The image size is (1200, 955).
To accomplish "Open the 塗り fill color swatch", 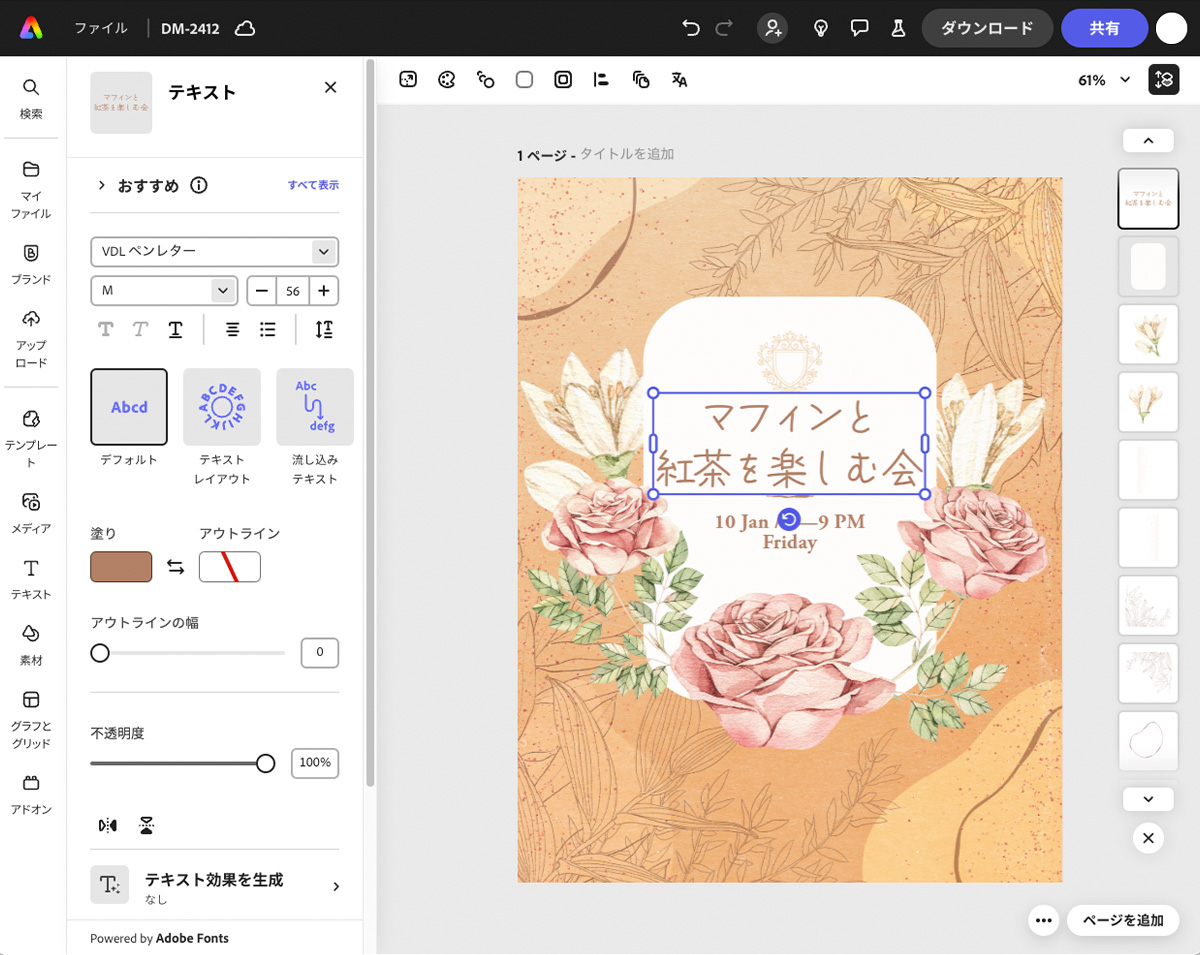I will [121, 567].
